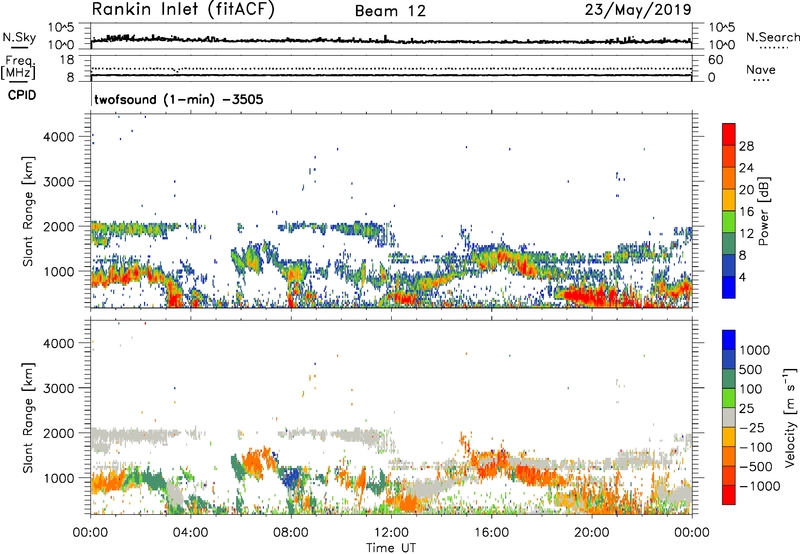Click the '12:00' time axis tick
The height and width of the screenshot is (554, 800).
point(391,532)
